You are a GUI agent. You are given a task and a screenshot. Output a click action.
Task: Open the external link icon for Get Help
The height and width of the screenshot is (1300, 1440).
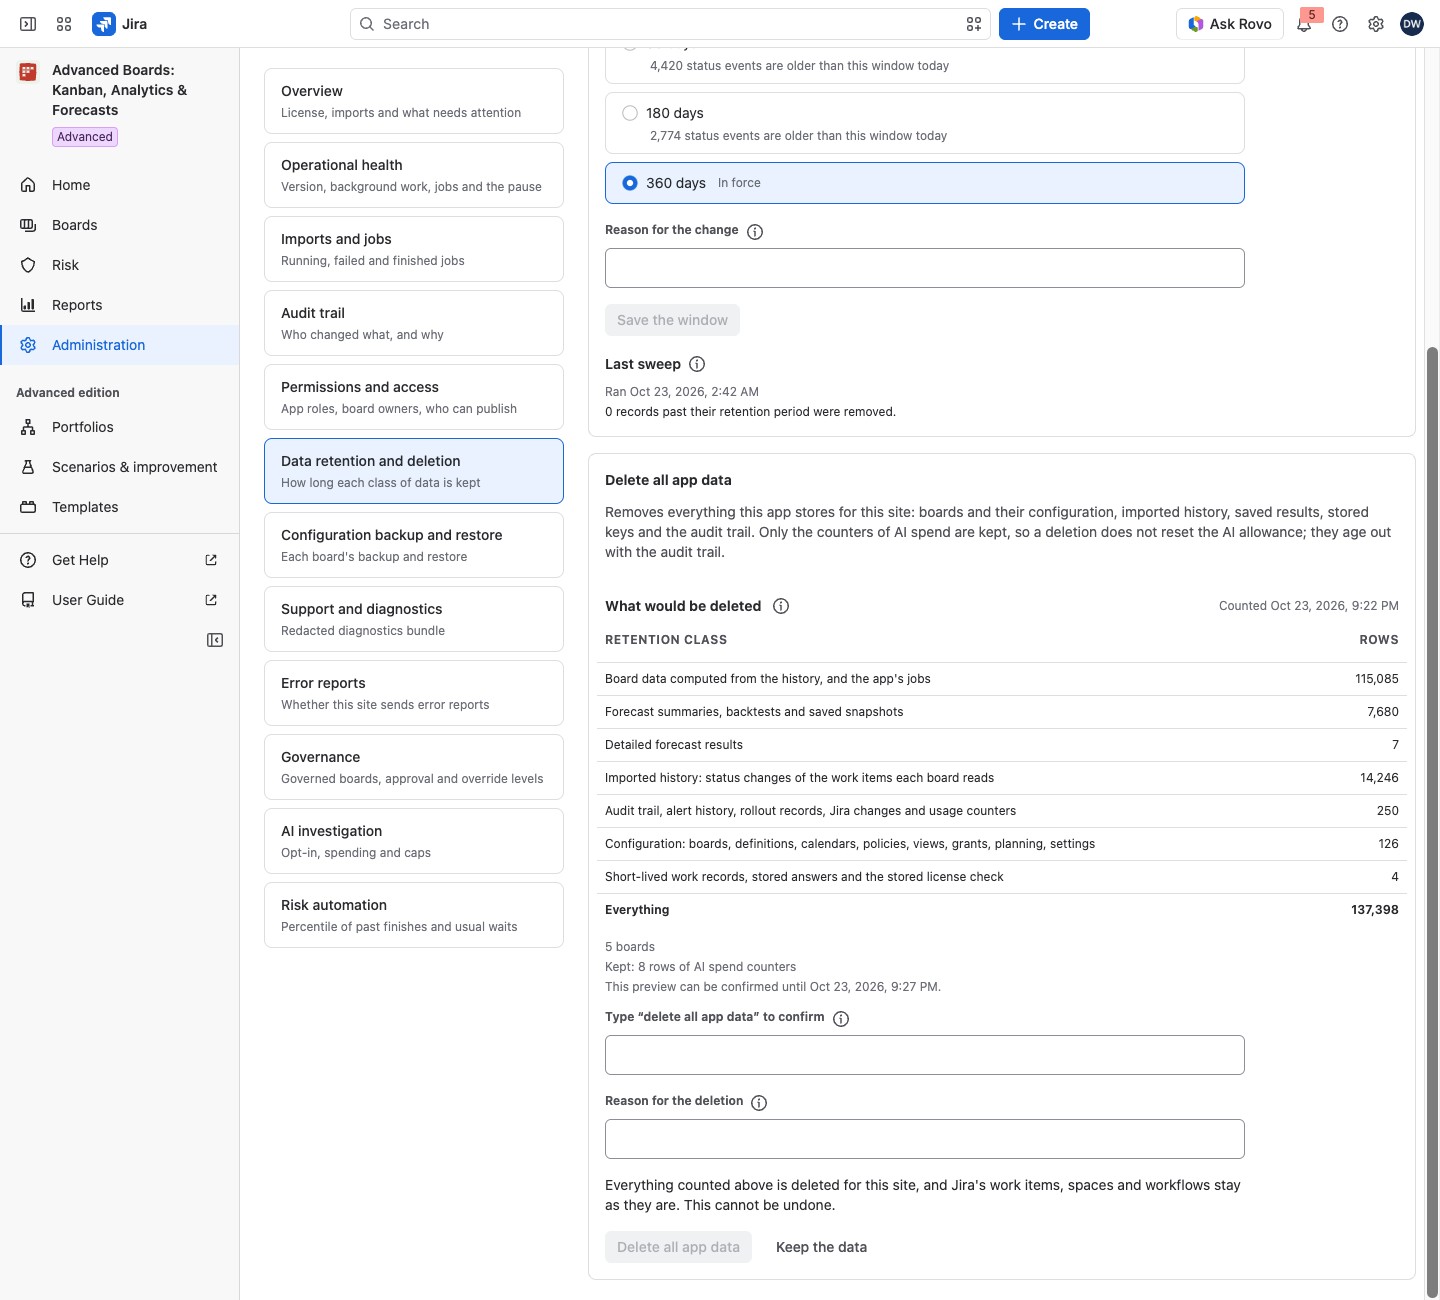click(211, 560)
